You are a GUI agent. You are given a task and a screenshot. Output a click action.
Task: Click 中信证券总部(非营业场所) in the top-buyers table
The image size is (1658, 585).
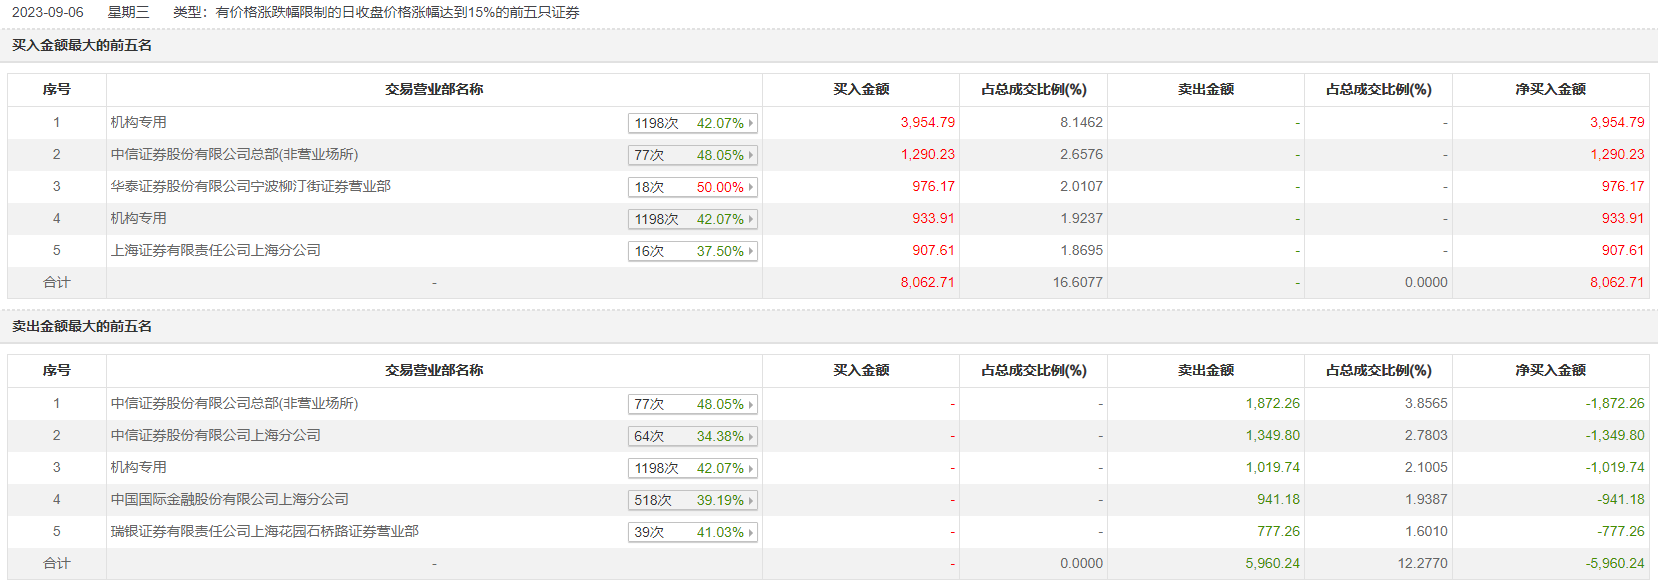tap(234, 155)
